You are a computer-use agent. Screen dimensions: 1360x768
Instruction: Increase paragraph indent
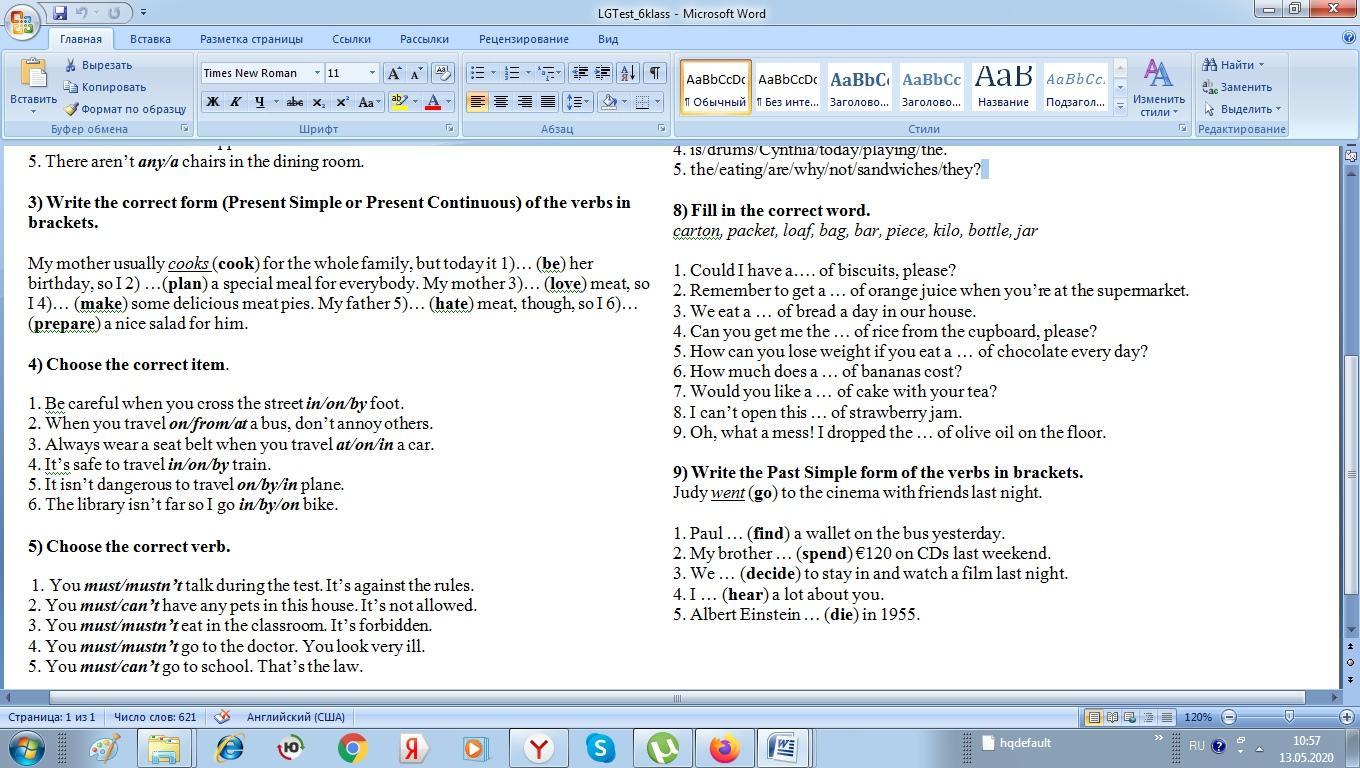click(603, 73)
